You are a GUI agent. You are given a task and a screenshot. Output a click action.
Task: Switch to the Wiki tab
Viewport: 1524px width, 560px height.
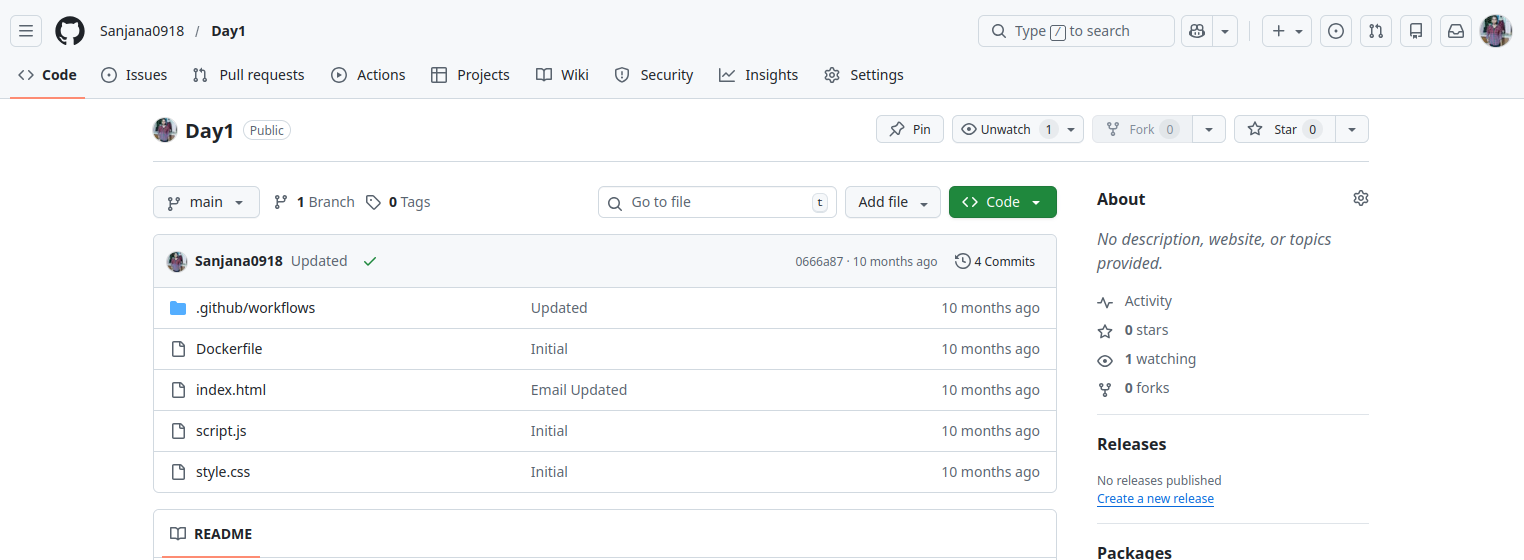[562, 75]
